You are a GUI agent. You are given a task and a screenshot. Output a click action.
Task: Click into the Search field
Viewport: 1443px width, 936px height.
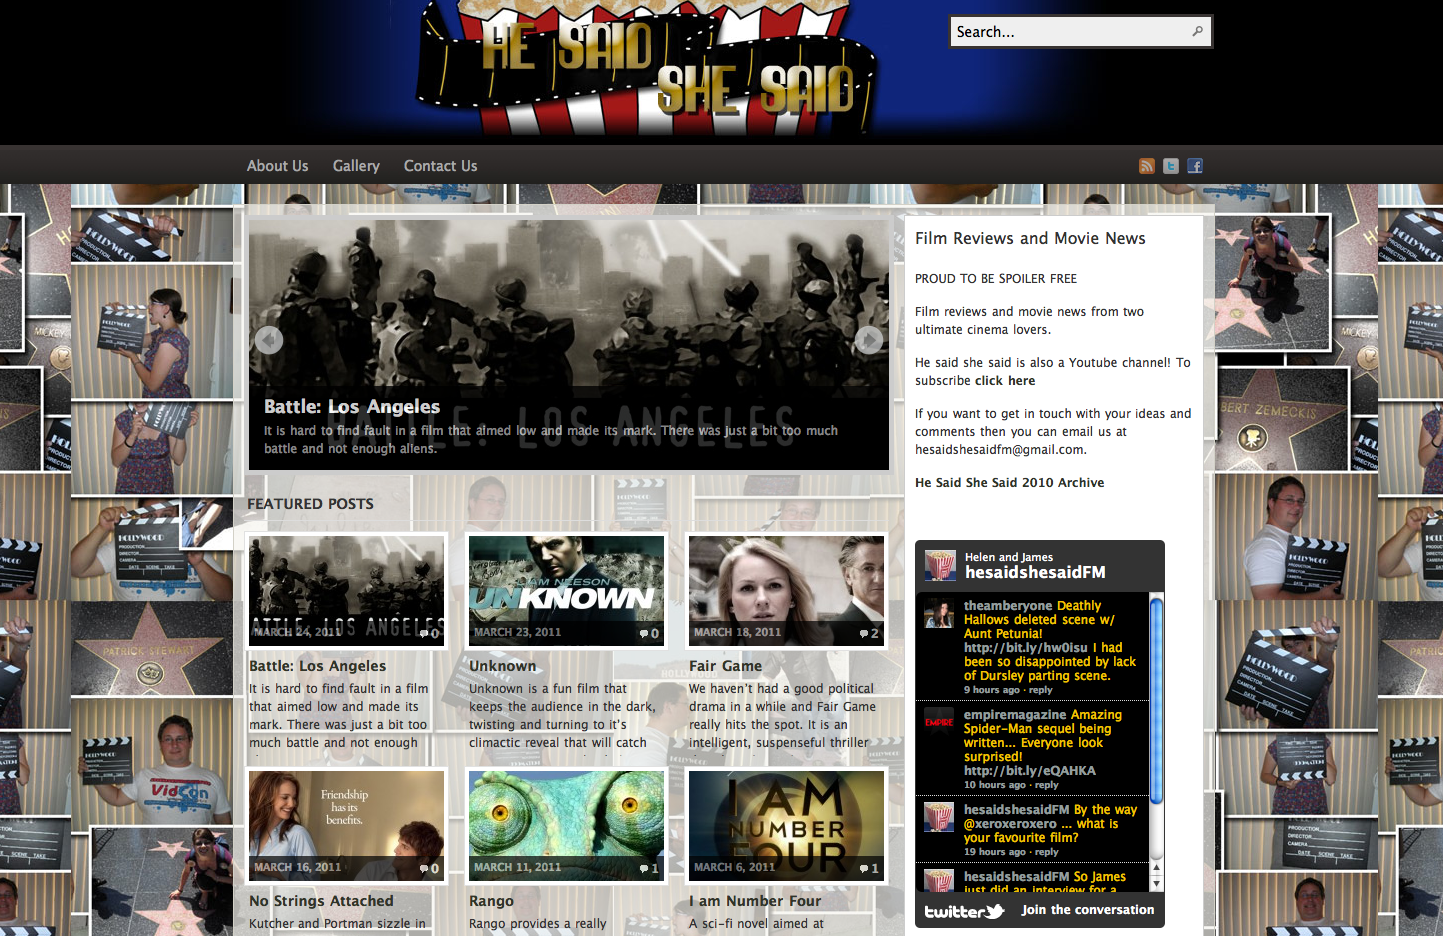click(x=1070, y=32)
